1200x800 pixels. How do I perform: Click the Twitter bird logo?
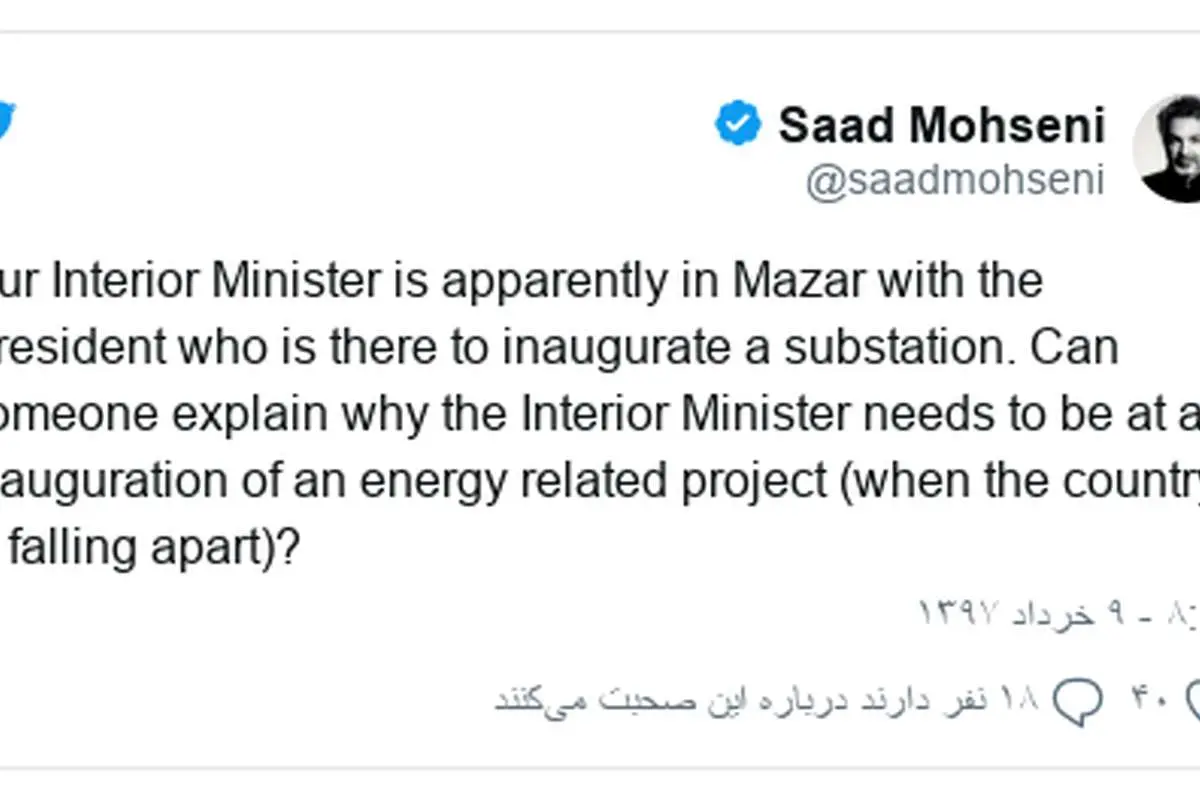[7, 122]
